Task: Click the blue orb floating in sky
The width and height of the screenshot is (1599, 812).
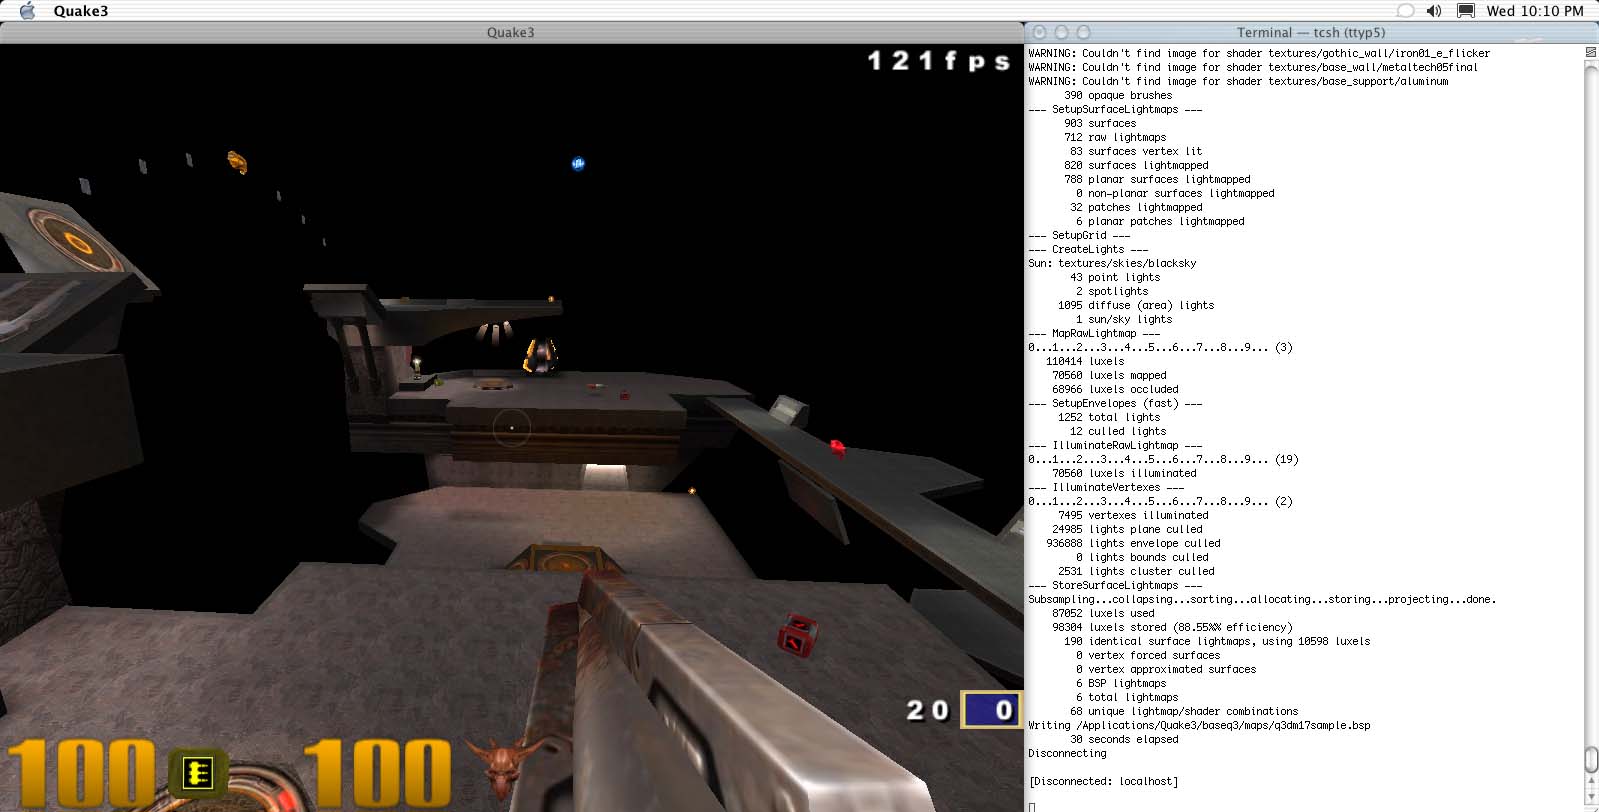Action: (x=578, y=164)
